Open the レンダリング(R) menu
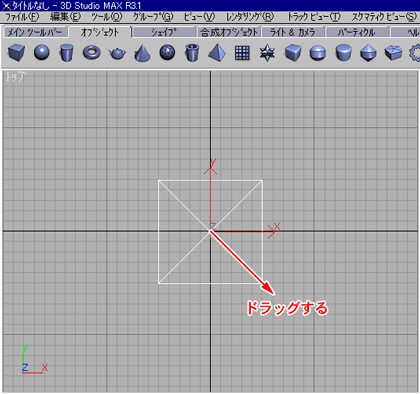 pos(250,16)
